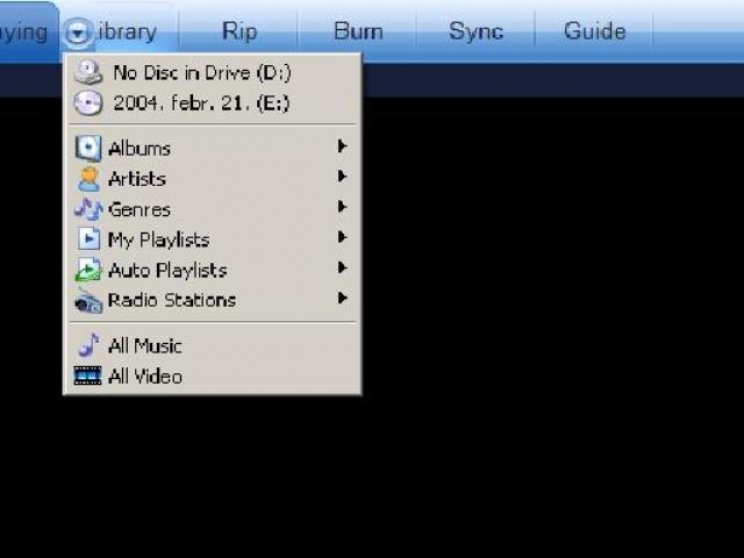This screenshot has height=558, width=744.
Task: Click the Auto Playlists icon
Action: [88, 270]
